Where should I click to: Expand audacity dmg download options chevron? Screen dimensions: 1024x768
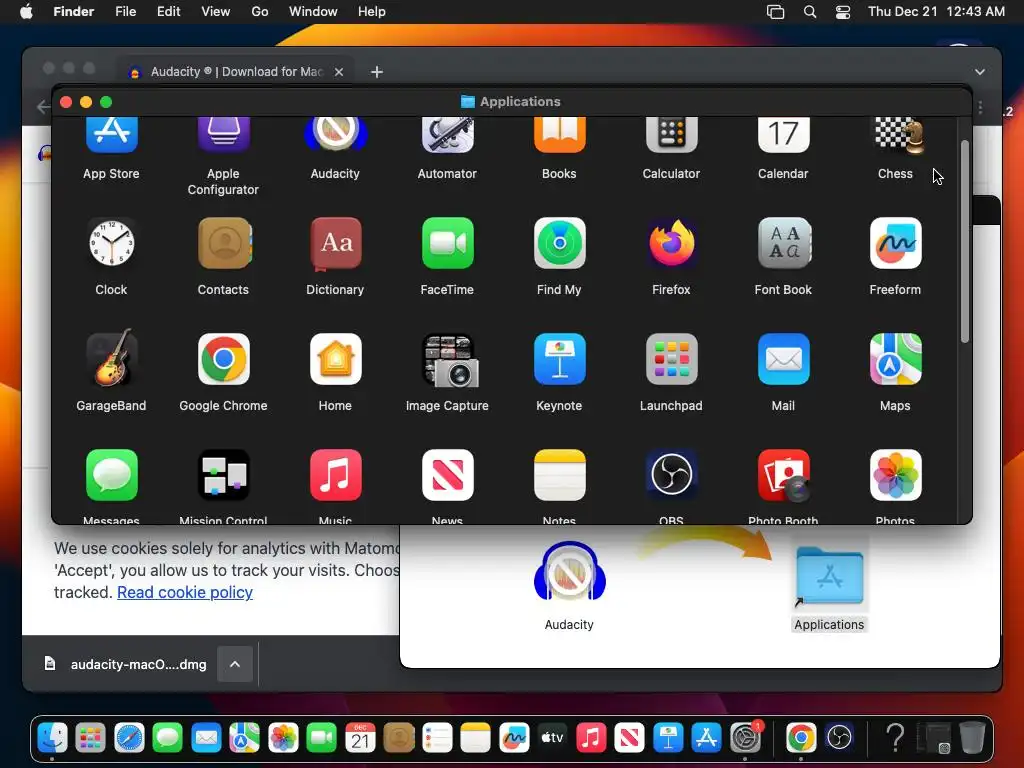click(x=235, y=664)
